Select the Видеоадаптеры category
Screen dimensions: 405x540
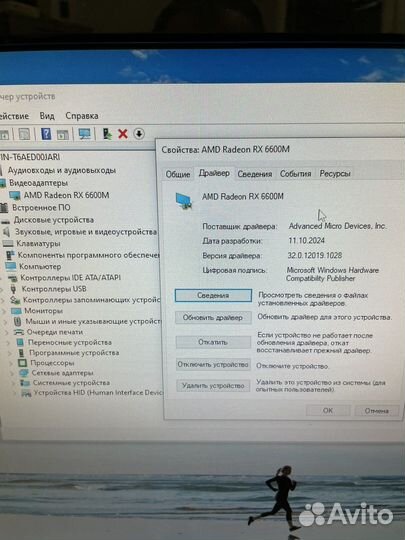click(38, 183)
